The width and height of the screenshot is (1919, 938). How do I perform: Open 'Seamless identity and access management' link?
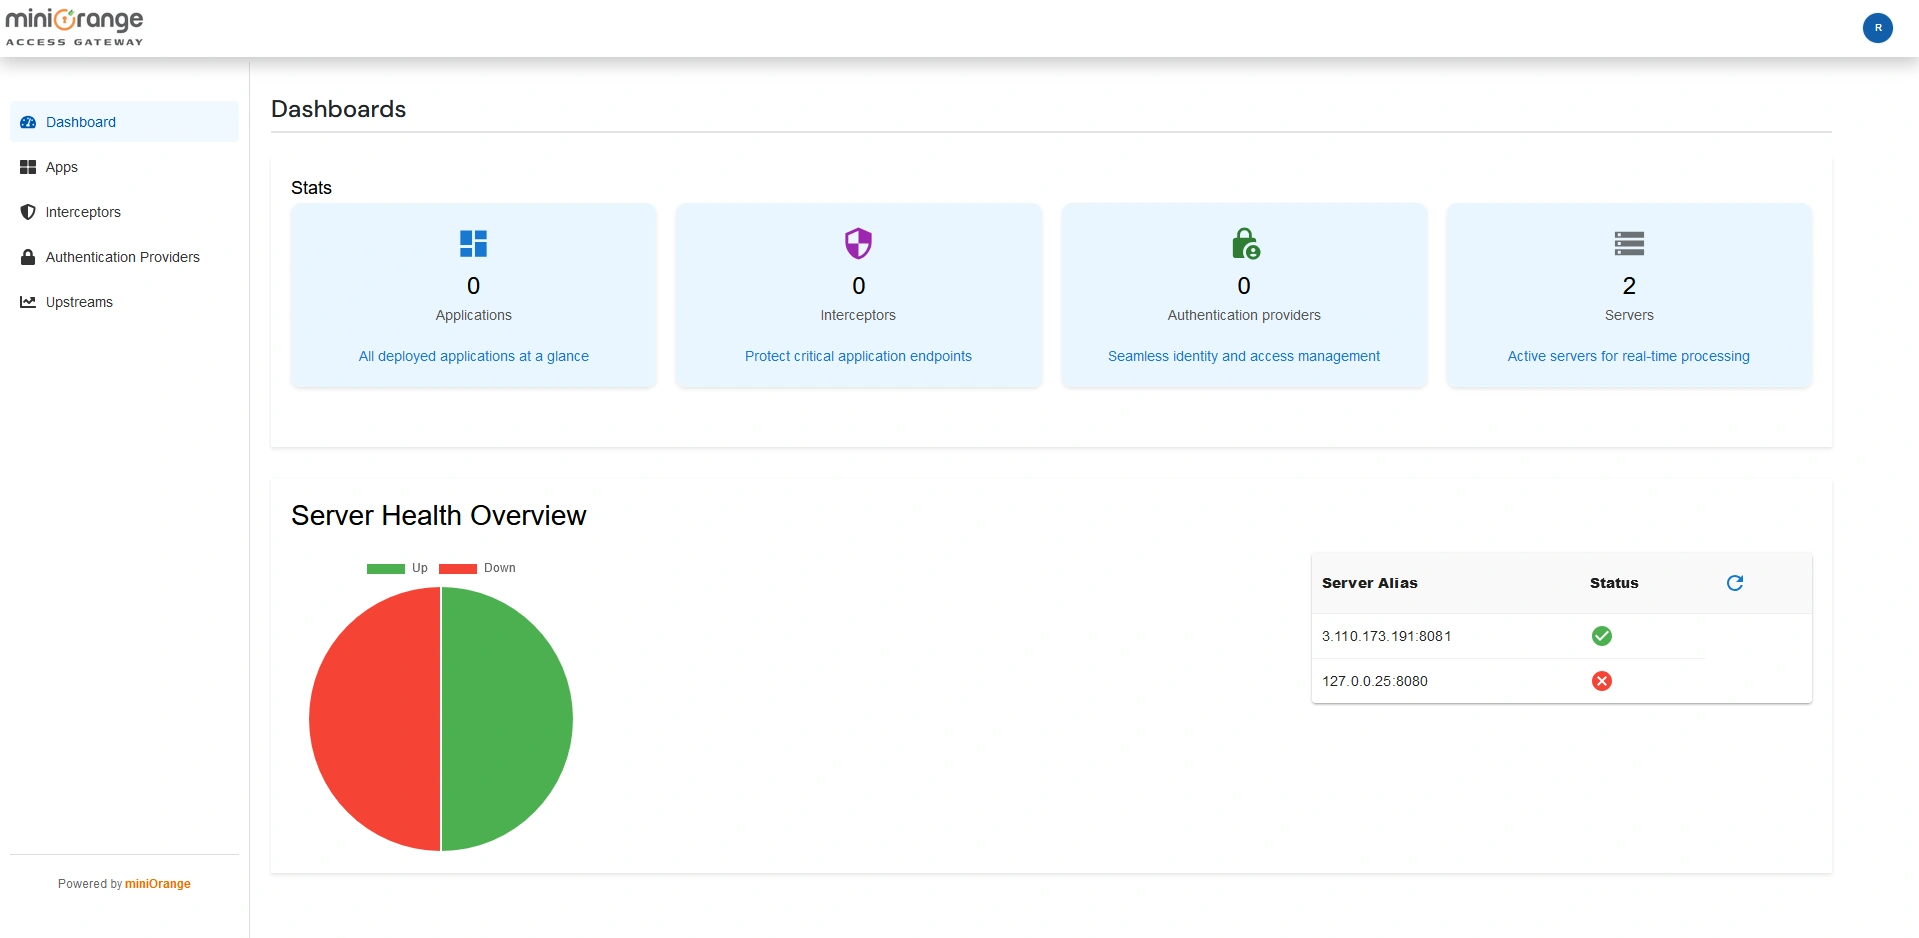1244,356
